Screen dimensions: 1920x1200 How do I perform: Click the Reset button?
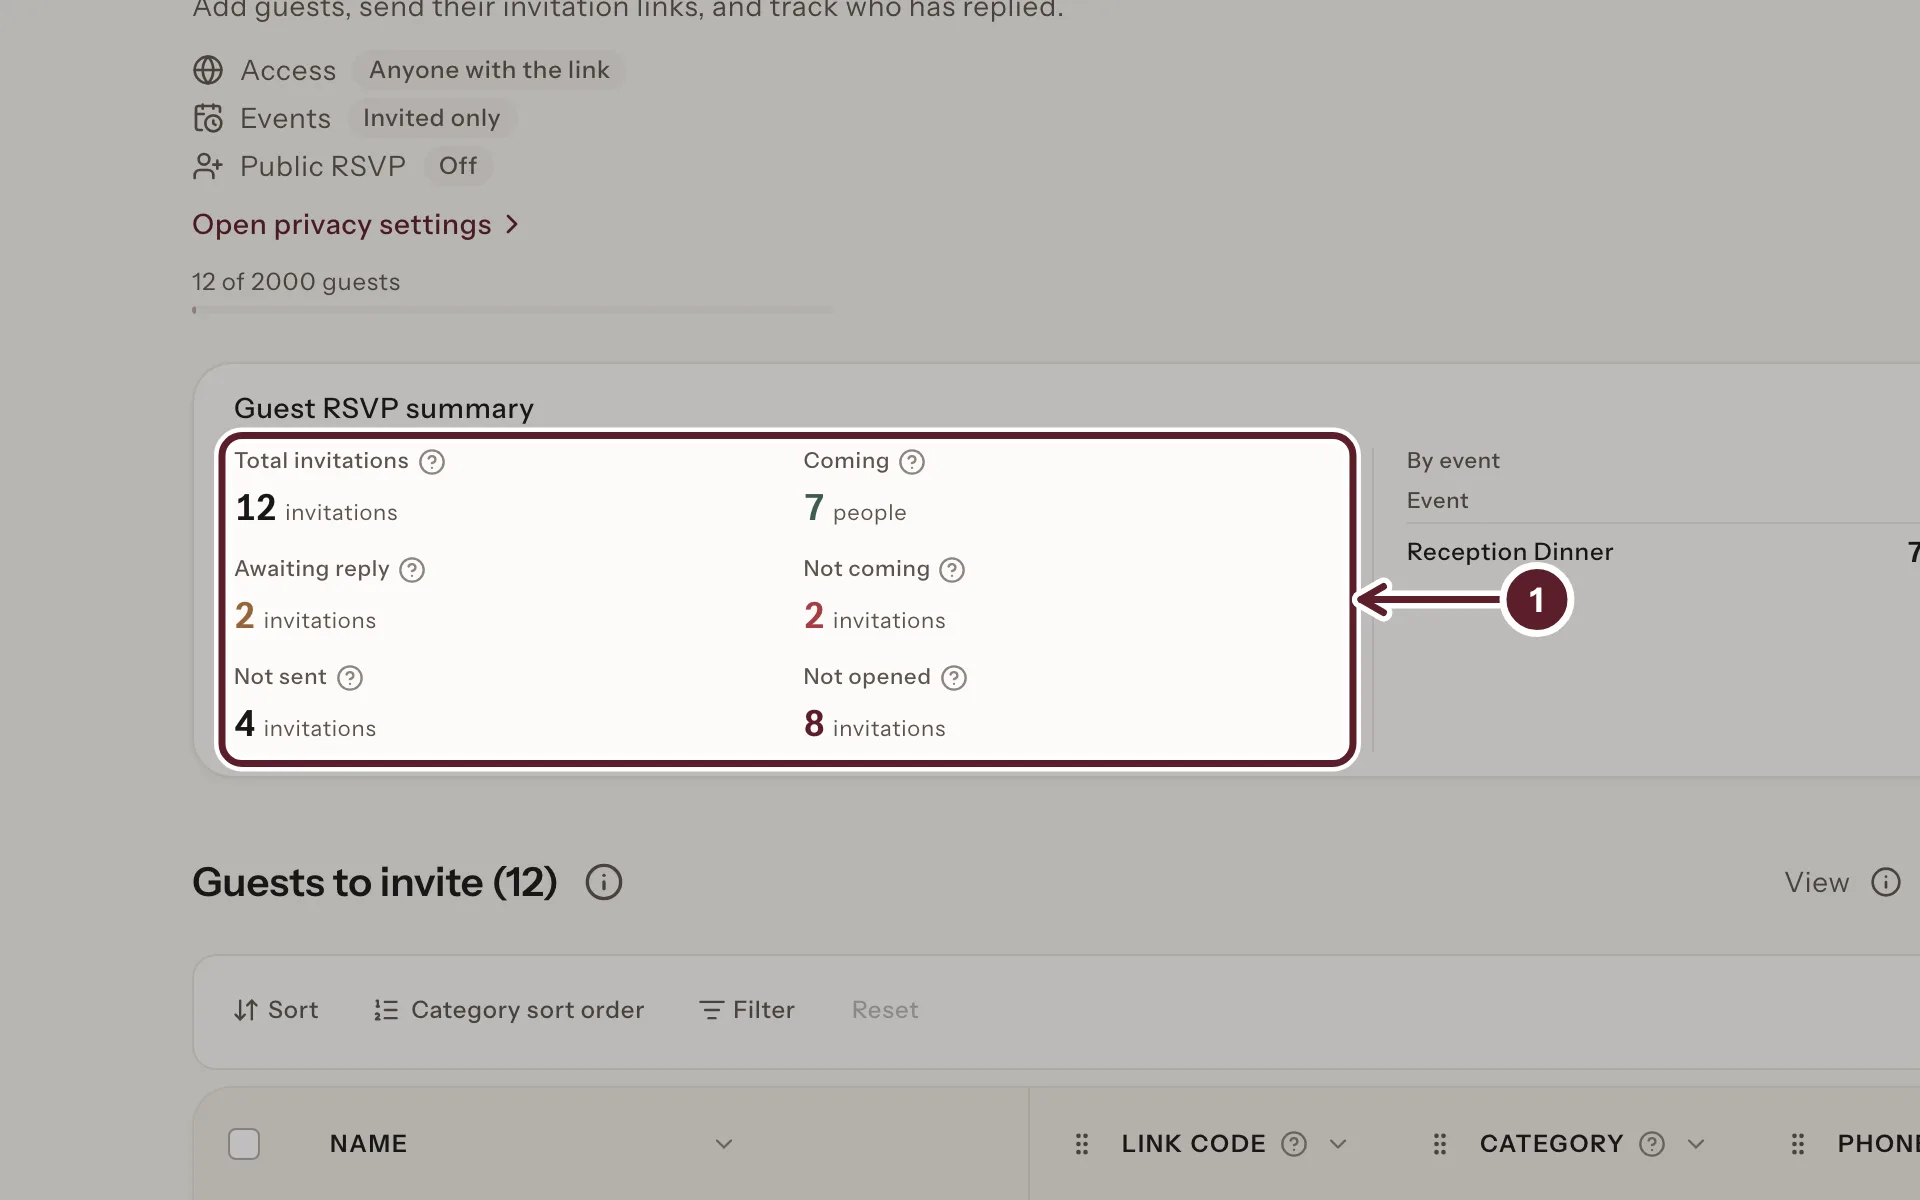(x=885, y=1010)
